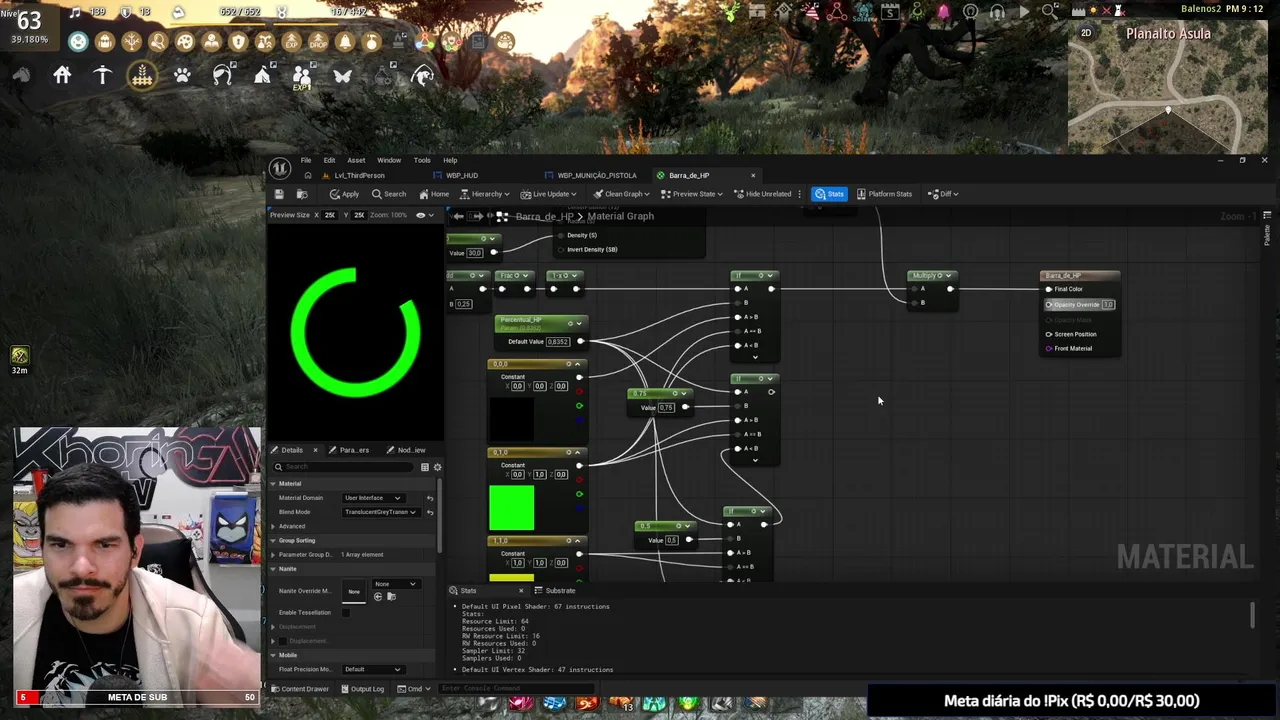Click the Home toolbar button
This screenshot has height=720, width=1280.
(x=434, y=194)
